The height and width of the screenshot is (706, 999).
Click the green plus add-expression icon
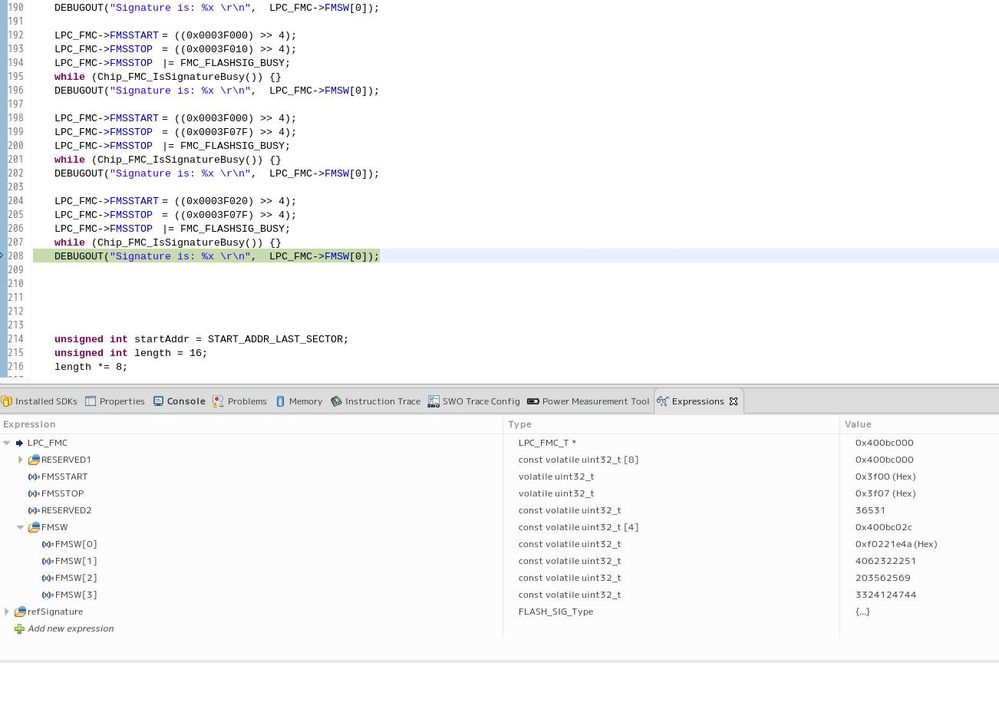click(19, 629)
